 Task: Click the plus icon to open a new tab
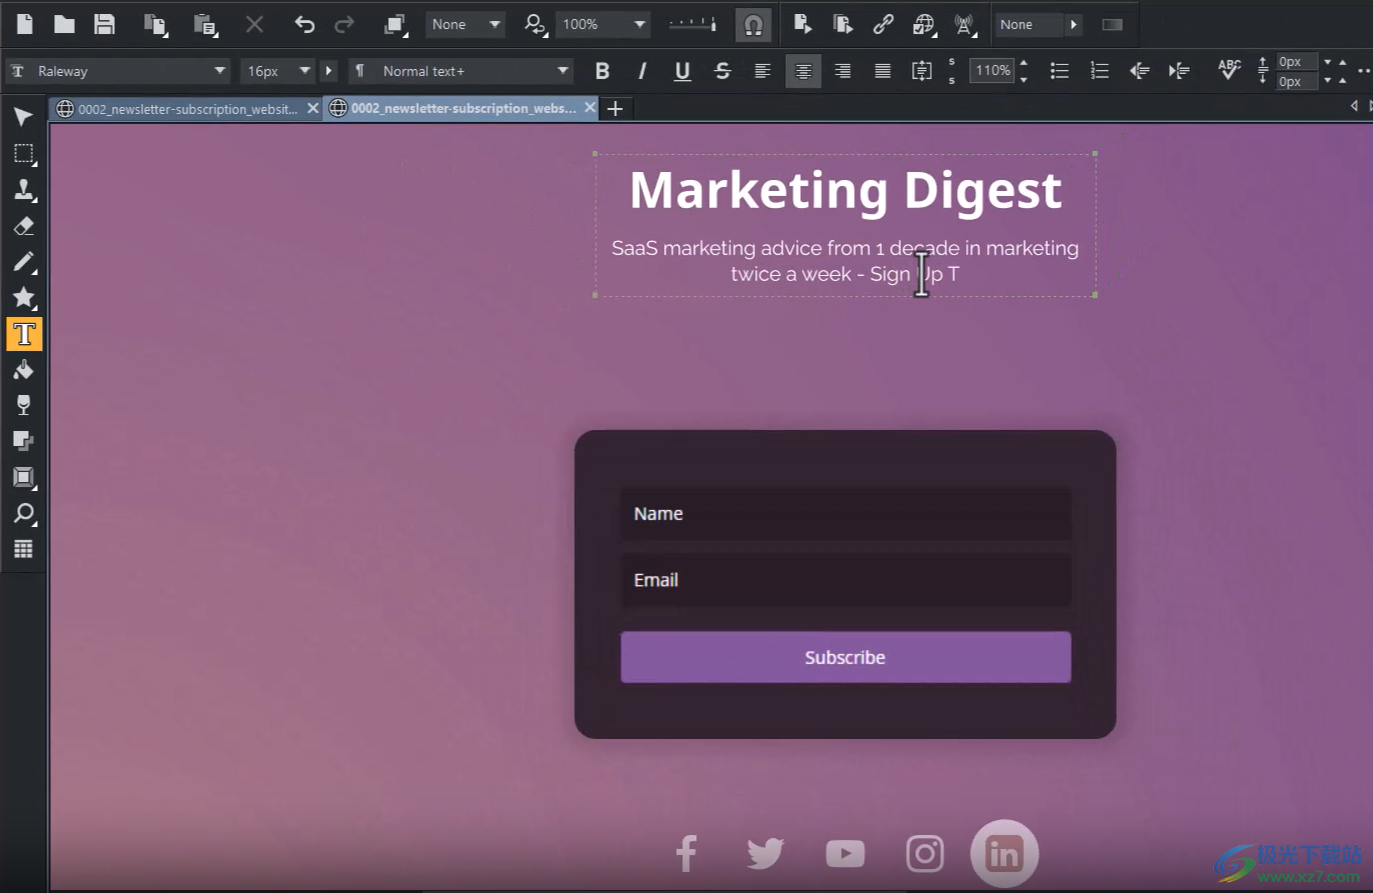point(615,108)
